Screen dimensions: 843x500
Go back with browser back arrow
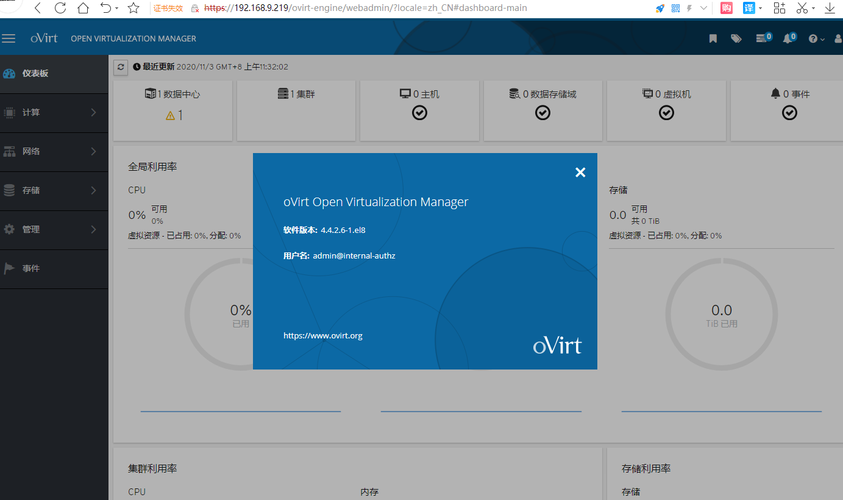point(38,8)
